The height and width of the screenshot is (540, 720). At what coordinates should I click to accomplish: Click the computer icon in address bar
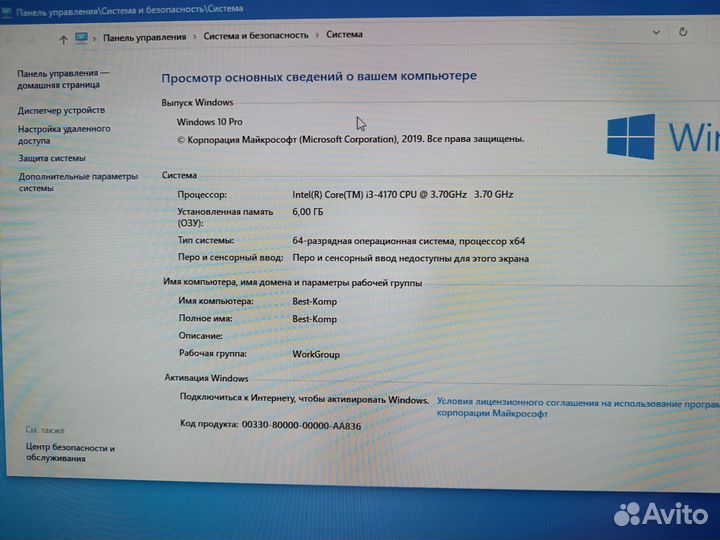pos(81,38)
